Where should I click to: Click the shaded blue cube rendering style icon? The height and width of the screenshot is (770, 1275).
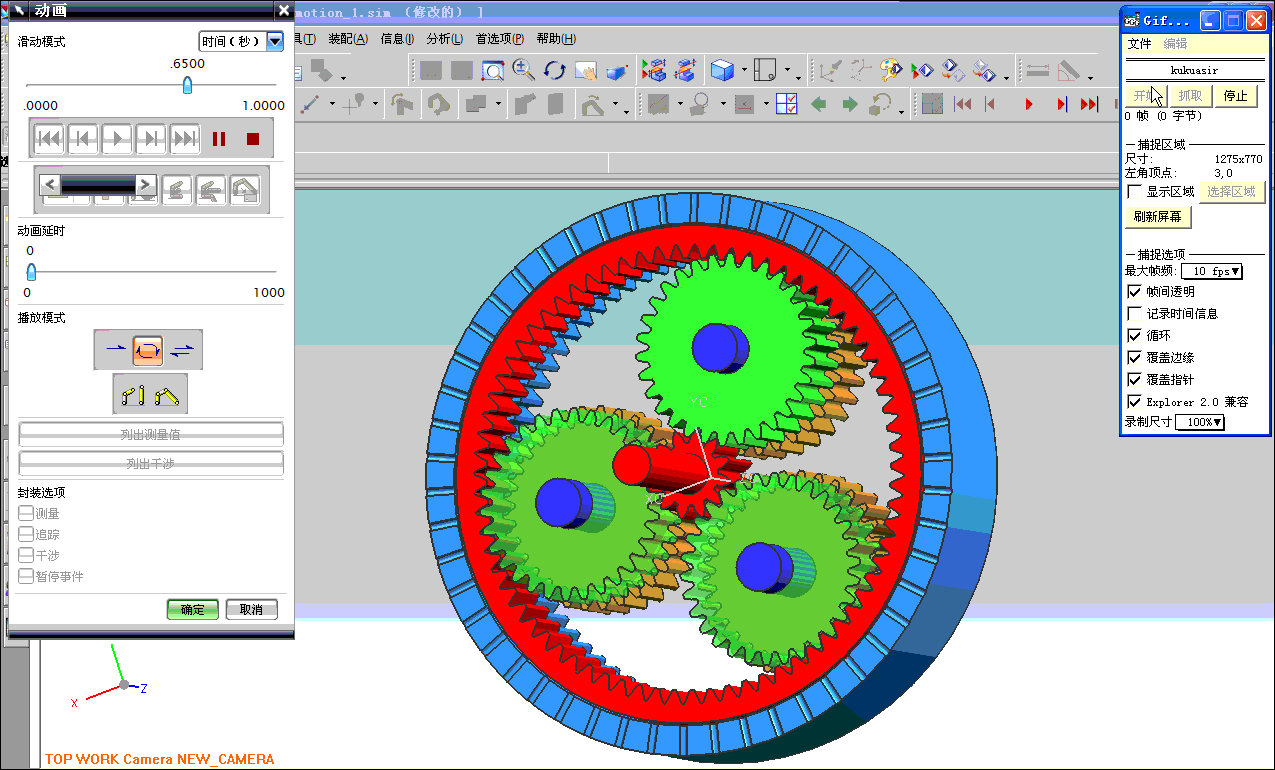721,70
